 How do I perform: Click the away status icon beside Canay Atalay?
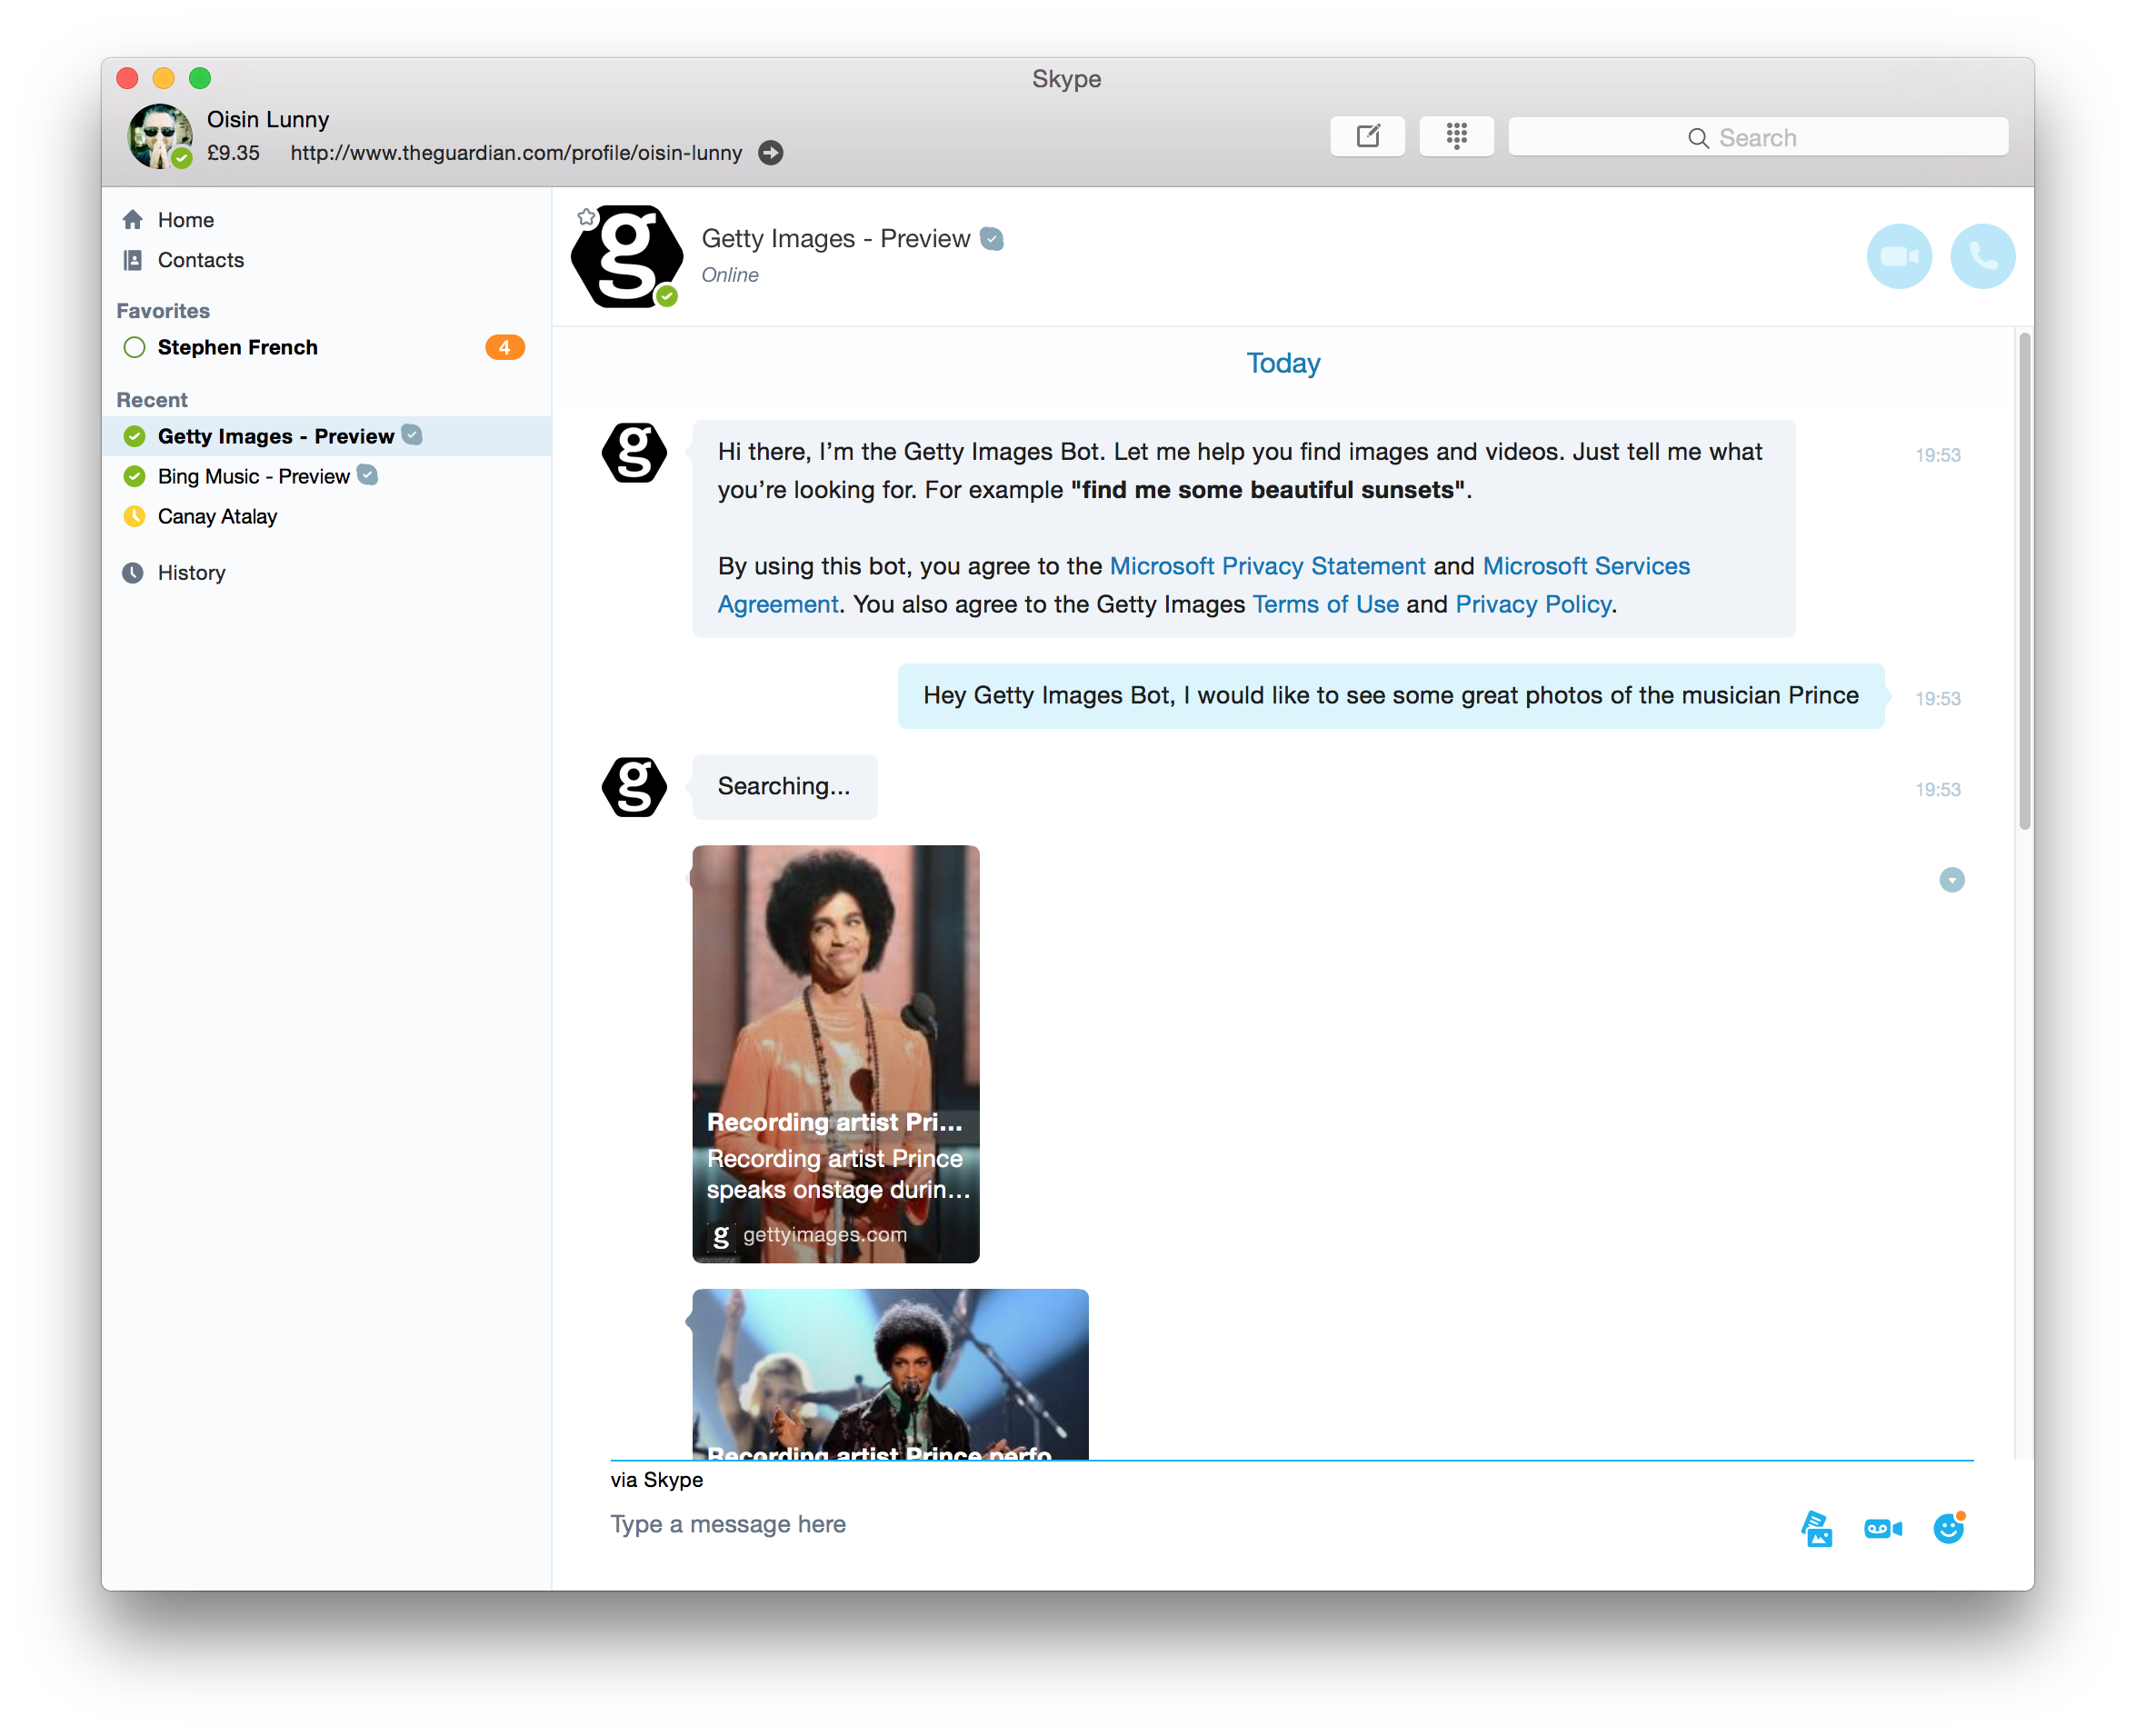(134, 517)
